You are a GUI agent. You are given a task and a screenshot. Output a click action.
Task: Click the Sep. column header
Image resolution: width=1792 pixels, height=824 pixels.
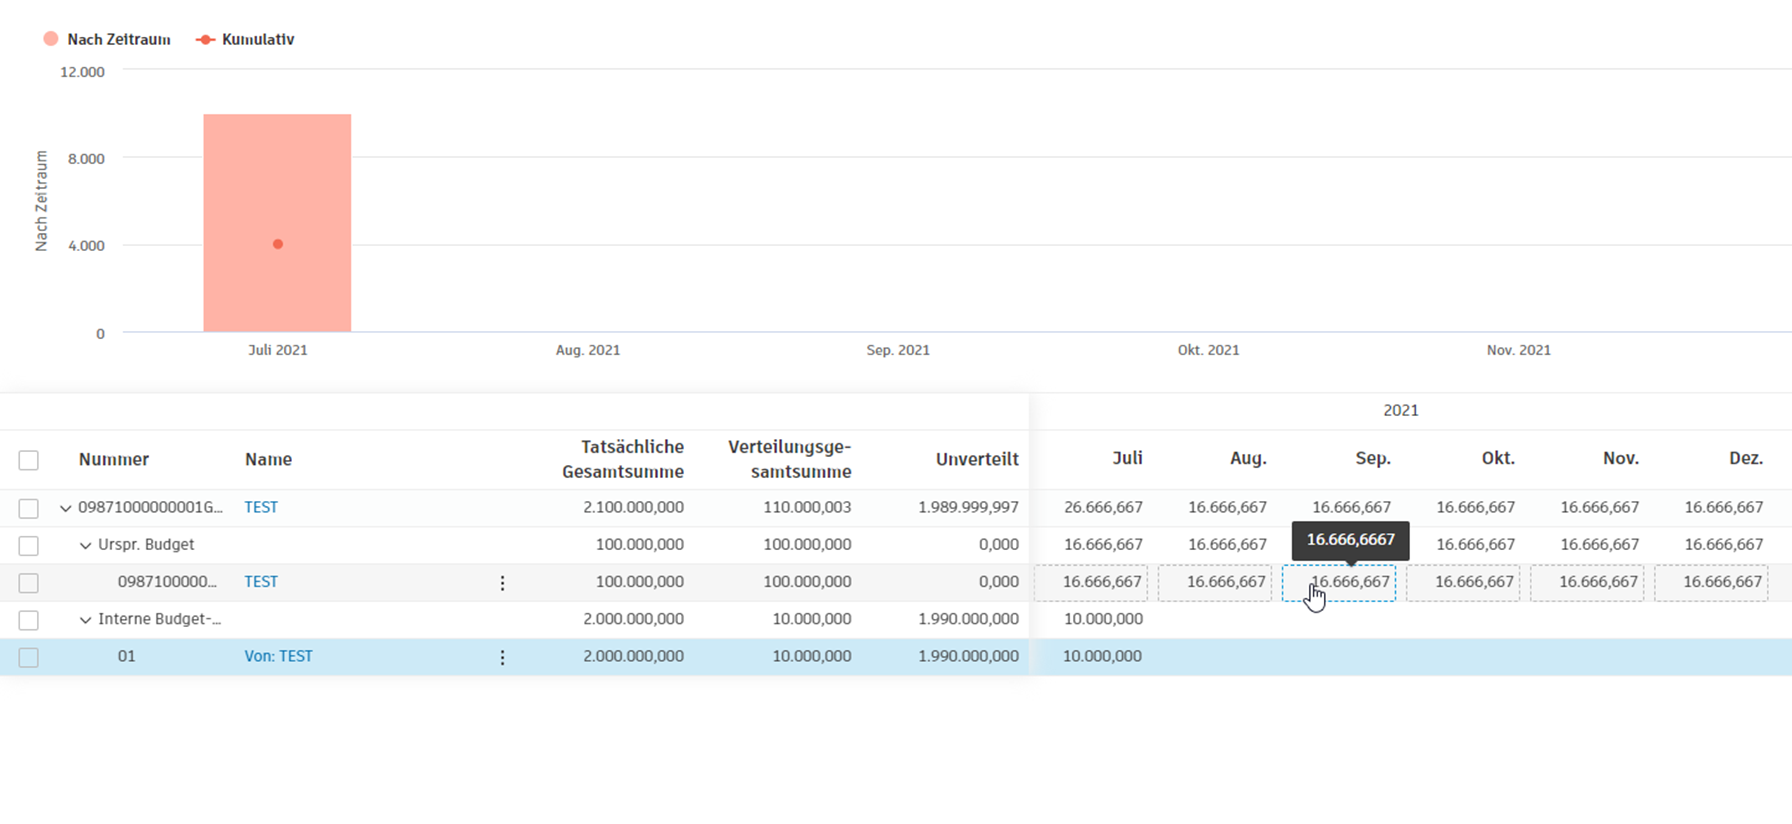pyautogui.click(x=1373, y=458)
